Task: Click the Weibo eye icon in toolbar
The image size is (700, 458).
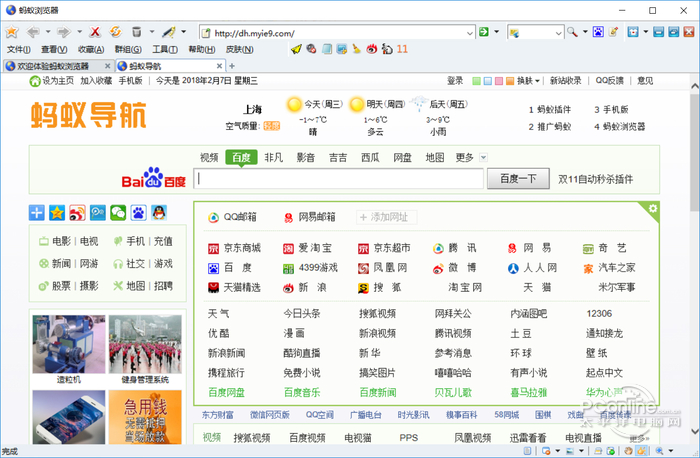Action: pyautogui.click(x=371, y=49)
